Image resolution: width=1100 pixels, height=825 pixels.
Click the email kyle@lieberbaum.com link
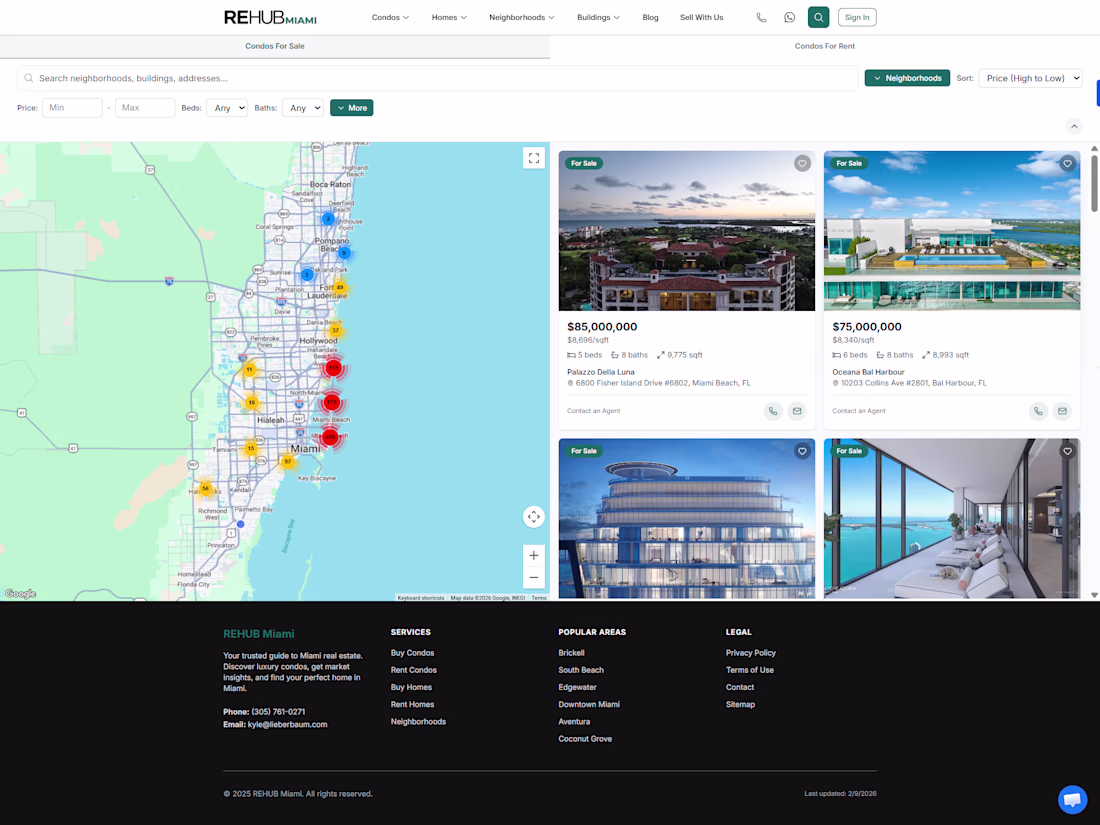coord(288,725)
